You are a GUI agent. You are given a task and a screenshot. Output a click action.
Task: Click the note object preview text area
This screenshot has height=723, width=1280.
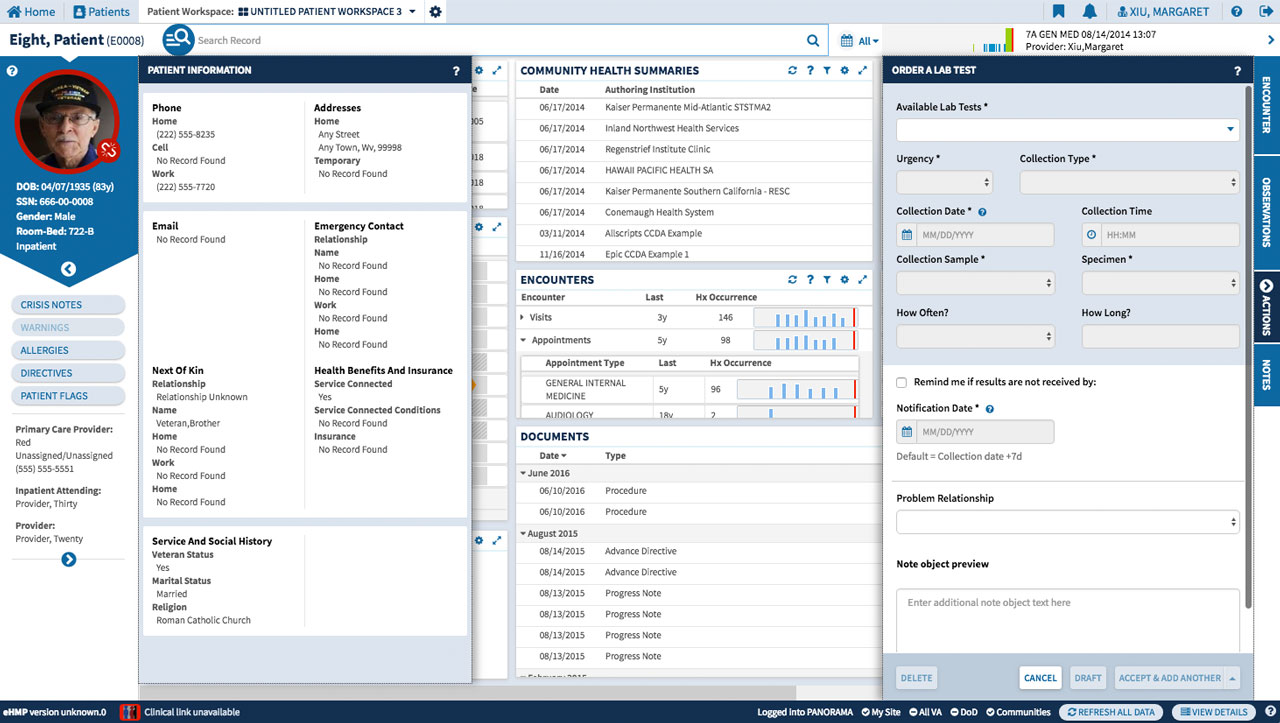[x=1068, y=621]
